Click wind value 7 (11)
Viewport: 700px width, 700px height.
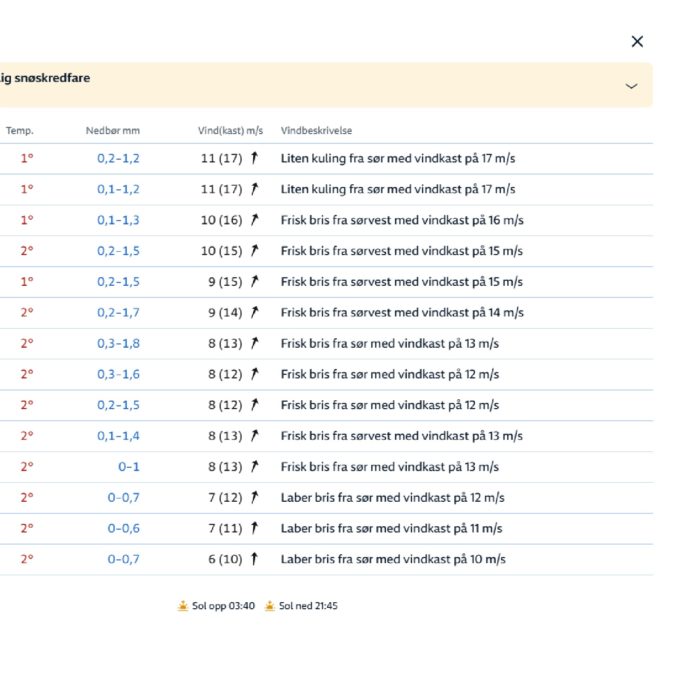click(225, 528)
